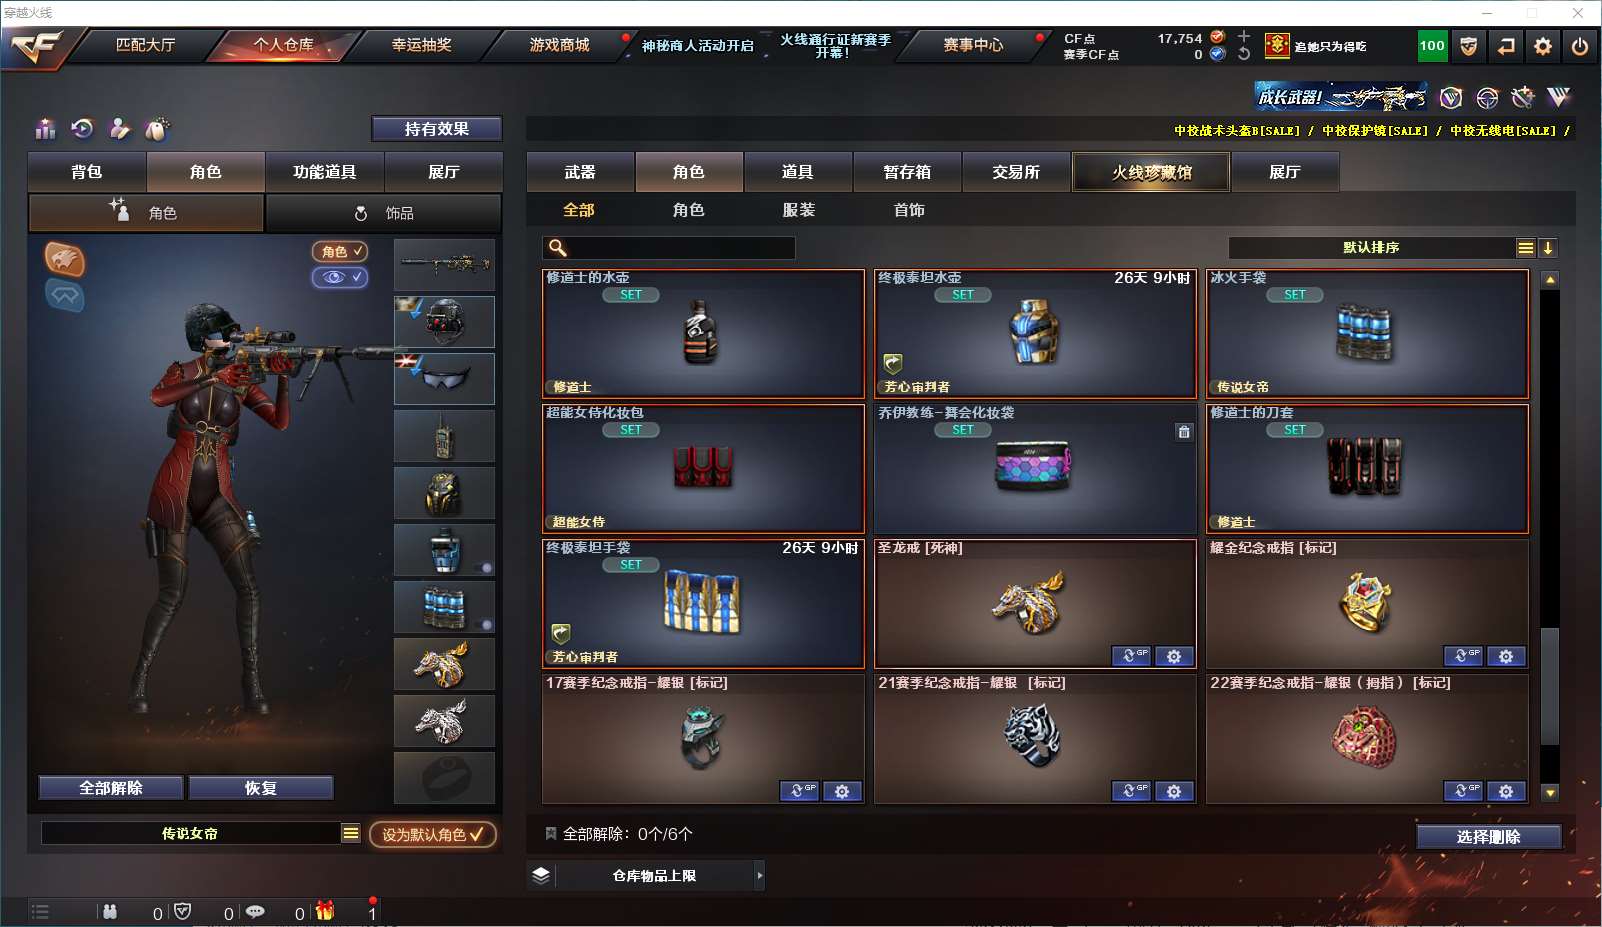Click the orange eagle emblem beside character
Viewport: 1602px width, 927px height.
64,260
